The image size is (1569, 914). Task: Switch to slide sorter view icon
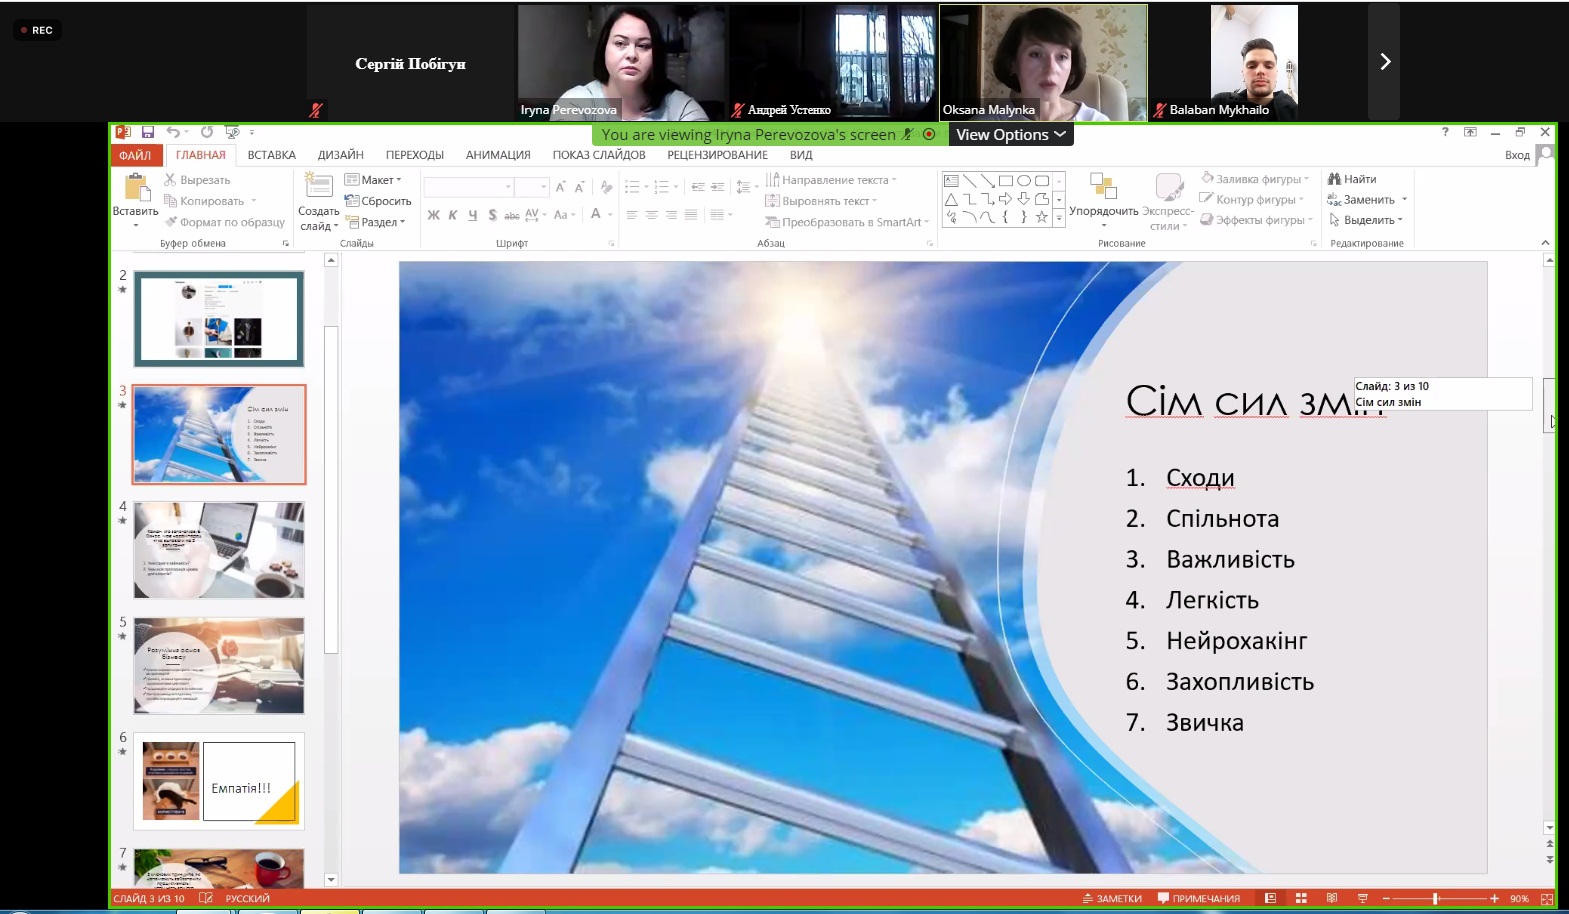point(1301,898)
